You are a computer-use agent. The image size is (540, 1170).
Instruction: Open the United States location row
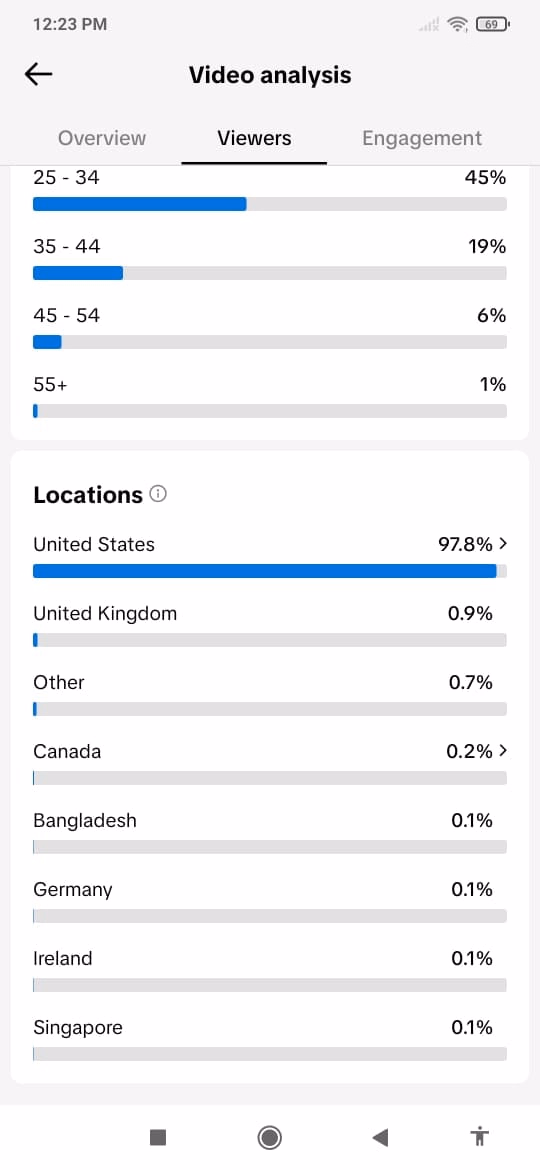270,556
